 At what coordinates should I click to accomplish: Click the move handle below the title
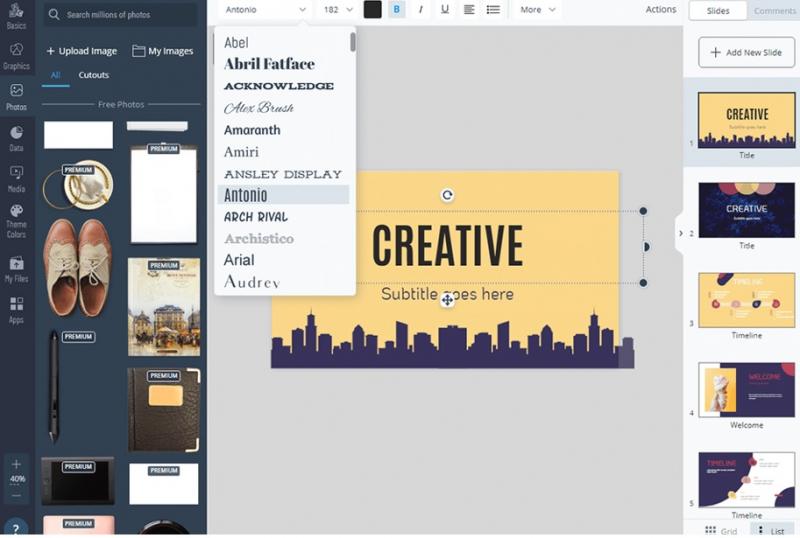pyautogui.click(x=447, y=300)
